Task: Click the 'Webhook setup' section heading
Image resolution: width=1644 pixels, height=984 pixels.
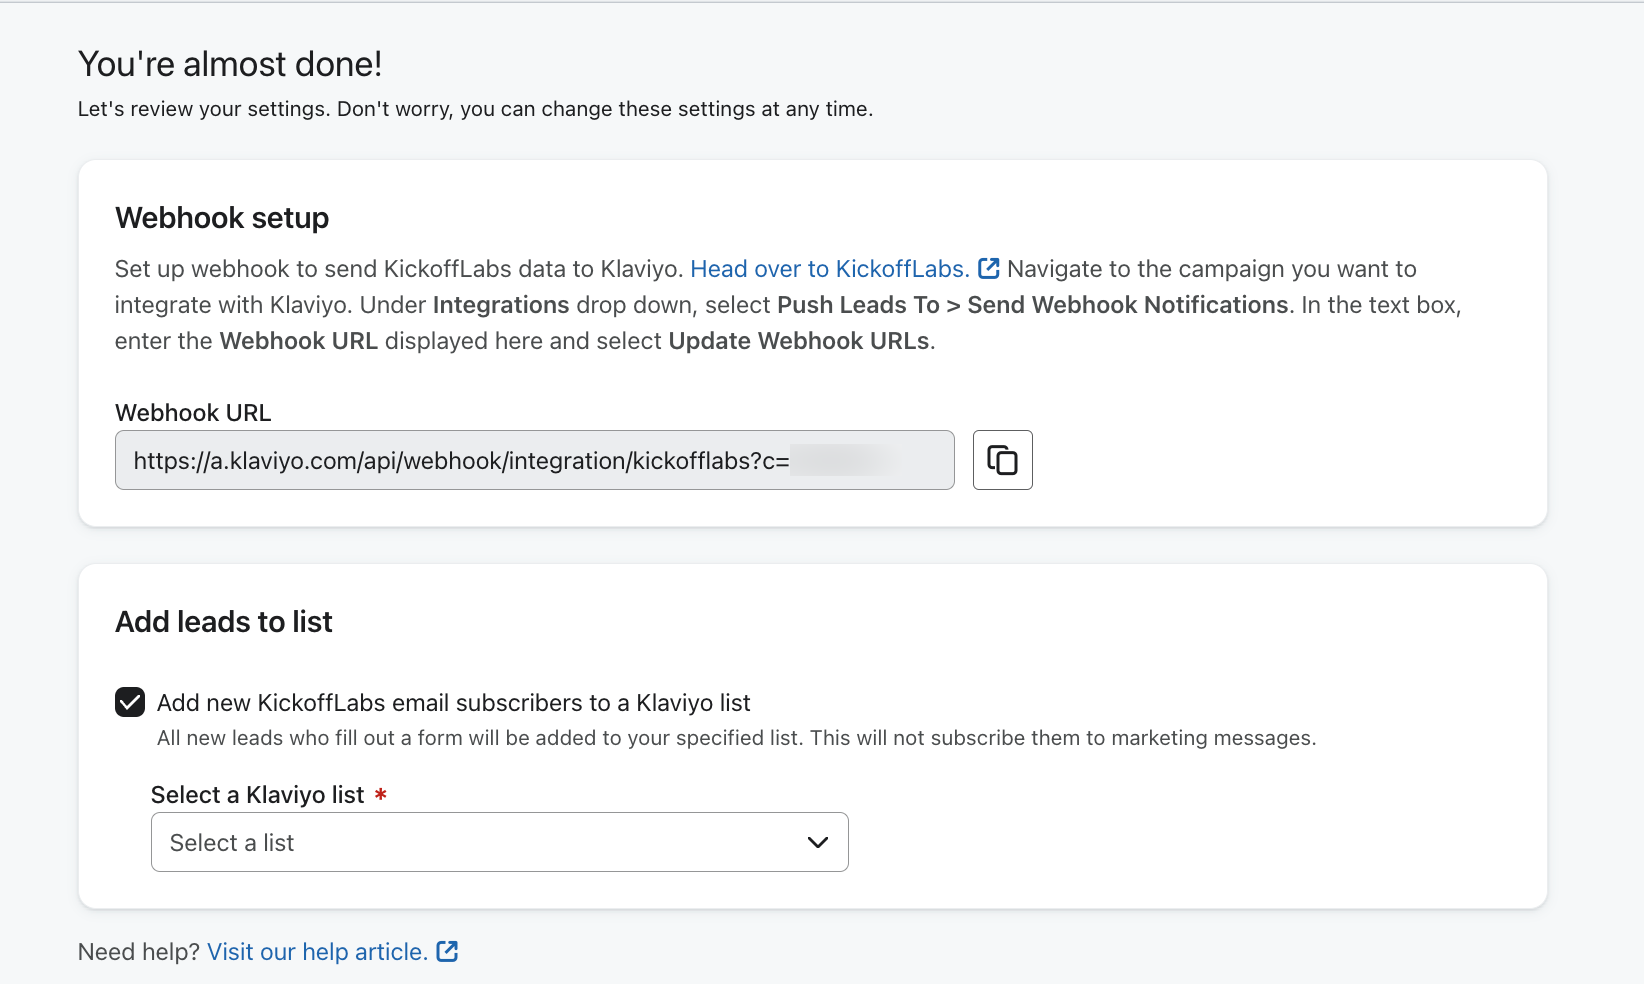Action: point(222,218)
